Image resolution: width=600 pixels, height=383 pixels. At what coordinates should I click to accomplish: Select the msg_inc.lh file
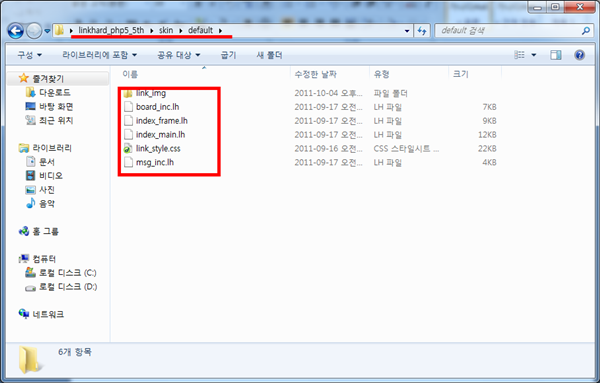155,162
